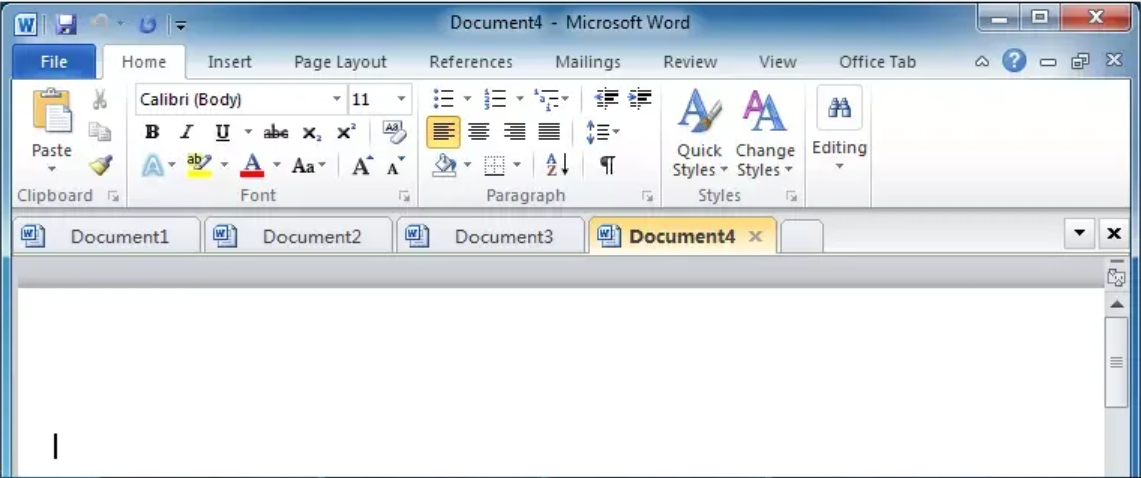1141x478 pixels.
Task: Apply the red font color
Action: pyautogui.click(x=252, y=166)
